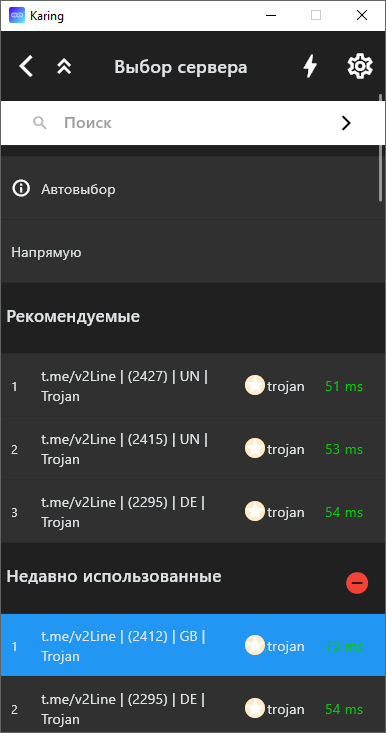The height and width of the screenshot is (733, 386).
Task: Expand search options with right chevron
Action: 346,123
